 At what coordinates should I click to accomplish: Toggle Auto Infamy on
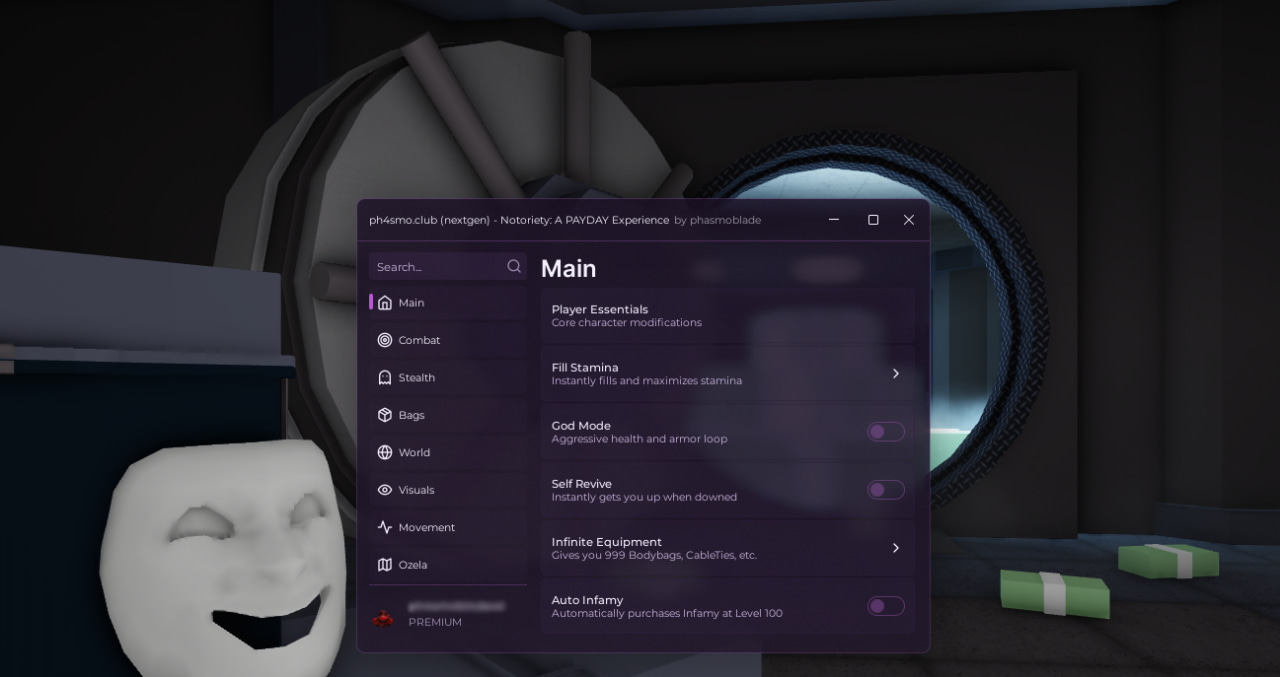(886, 606)
